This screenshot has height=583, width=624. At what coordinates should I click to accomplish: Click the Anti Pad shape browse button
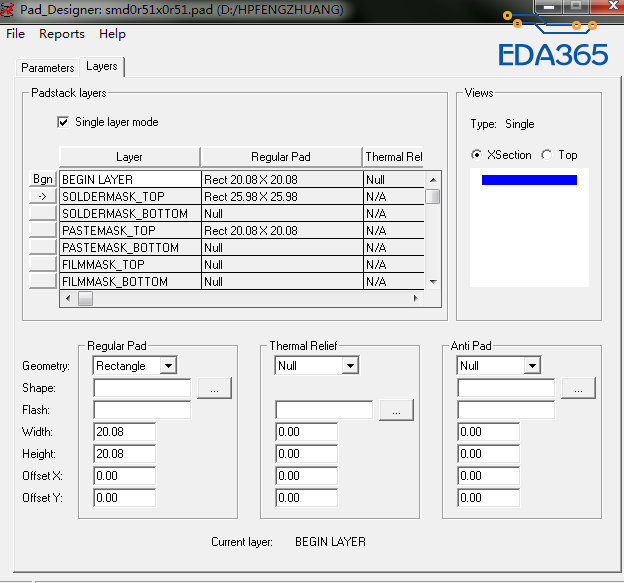[578, 388]
